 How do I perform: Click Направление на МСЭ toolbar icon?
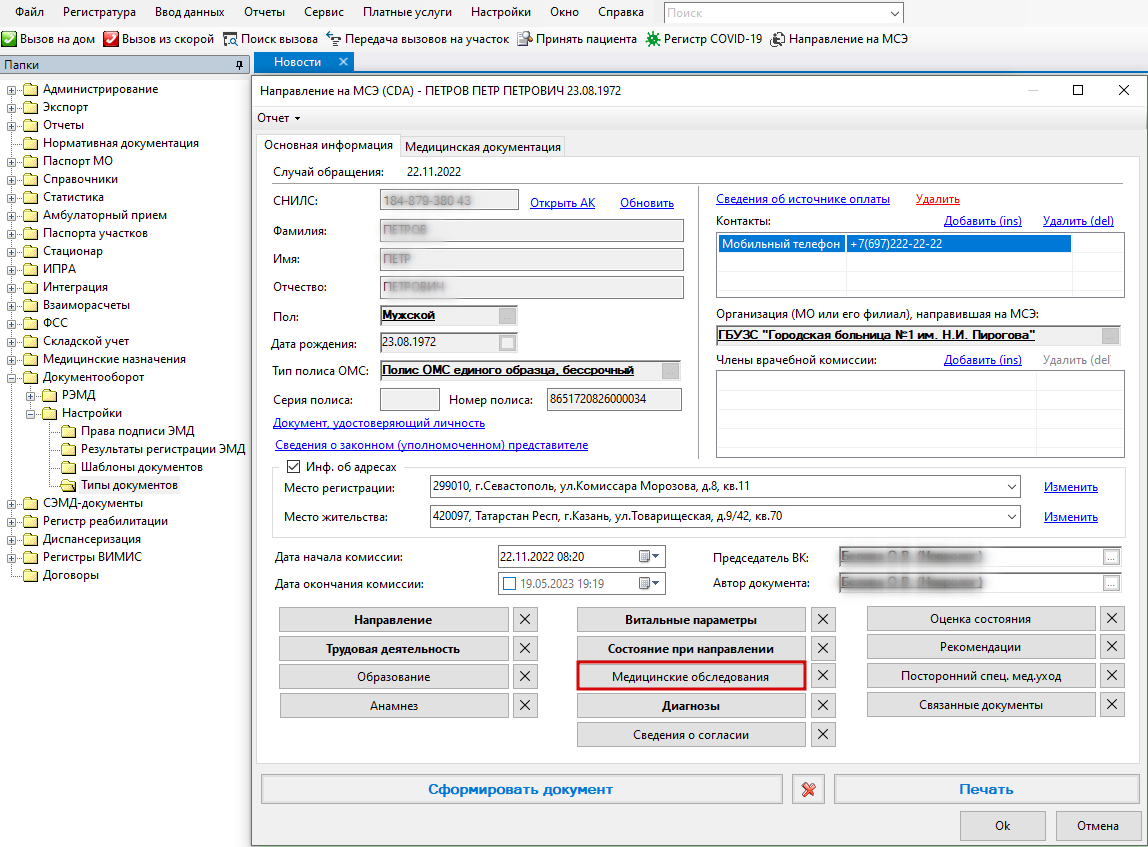[778, 39]
